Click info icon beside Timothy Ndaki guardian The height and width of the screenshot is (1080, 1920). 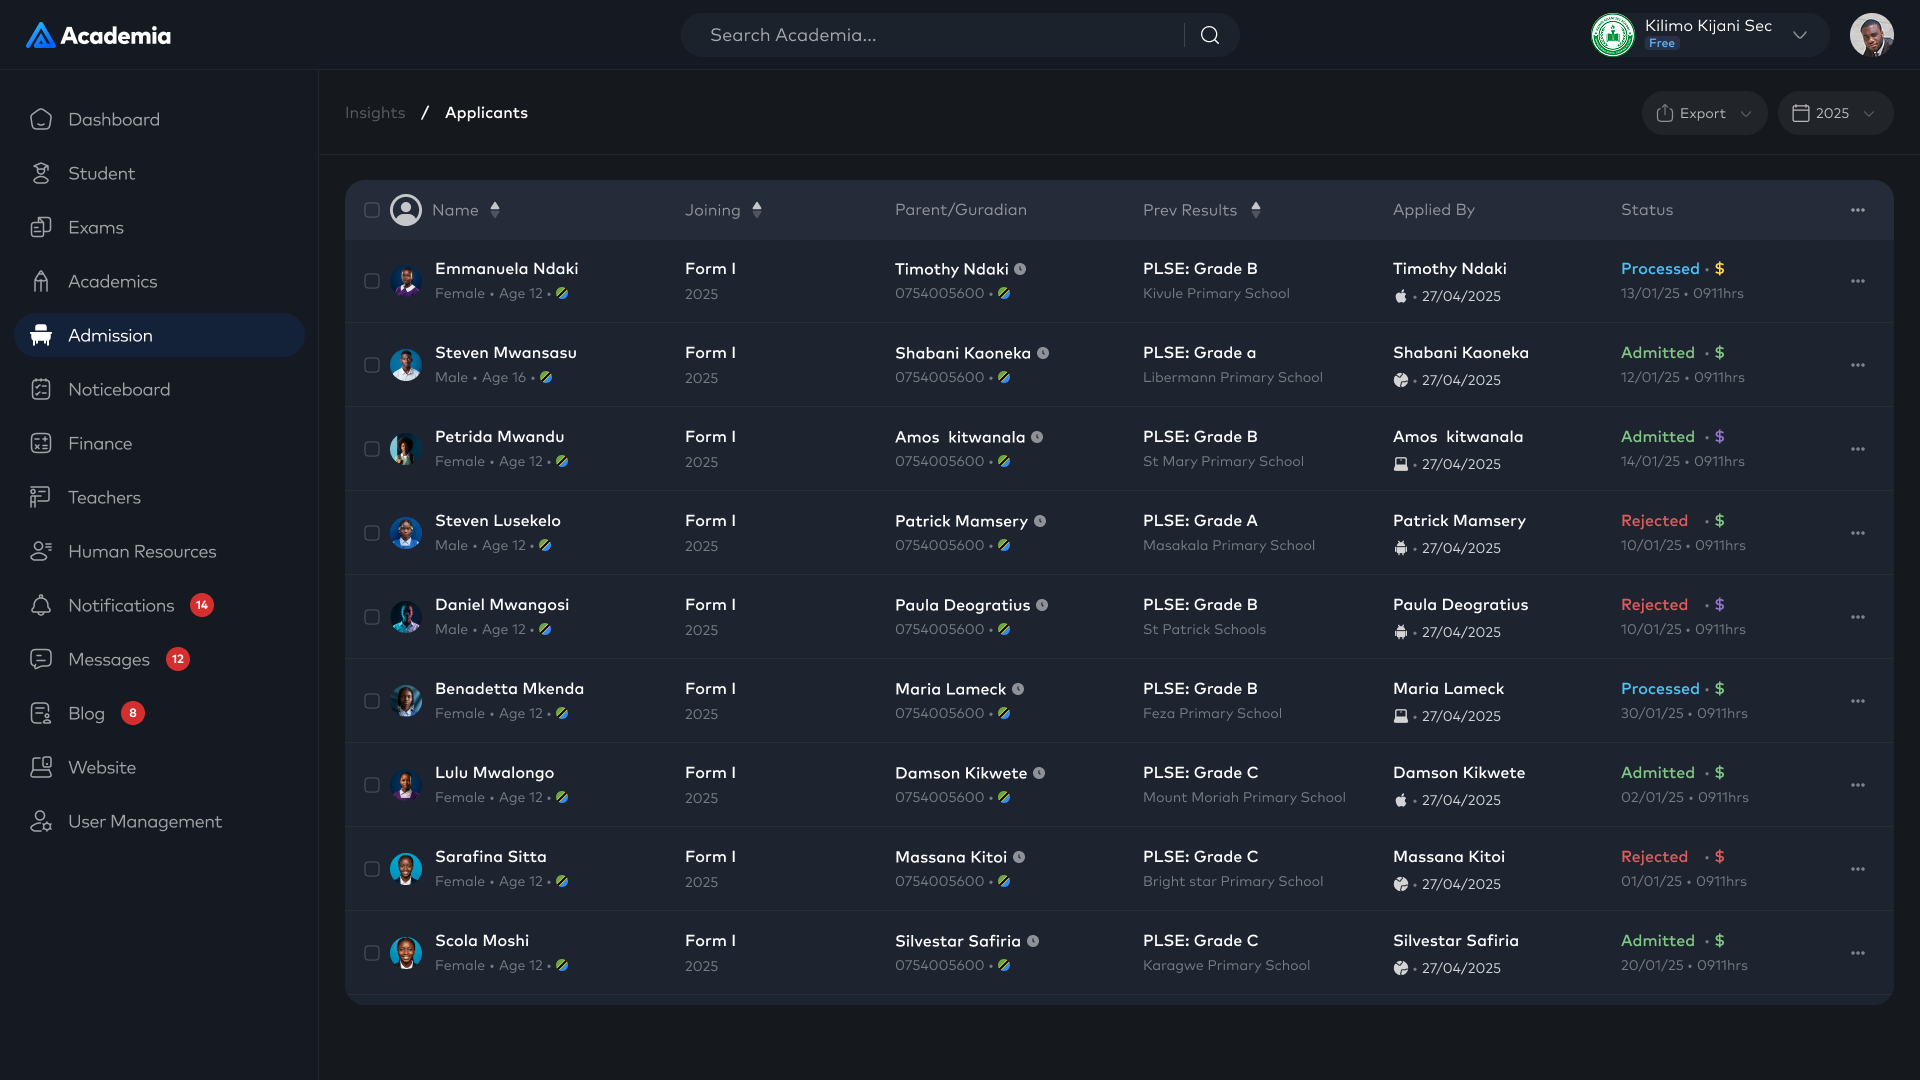(1020, 269)
